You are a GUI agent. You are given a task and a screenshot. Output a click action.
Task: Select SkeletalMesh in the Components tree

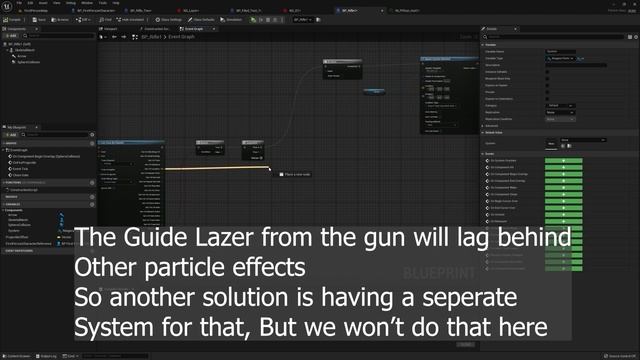[24, 50]
